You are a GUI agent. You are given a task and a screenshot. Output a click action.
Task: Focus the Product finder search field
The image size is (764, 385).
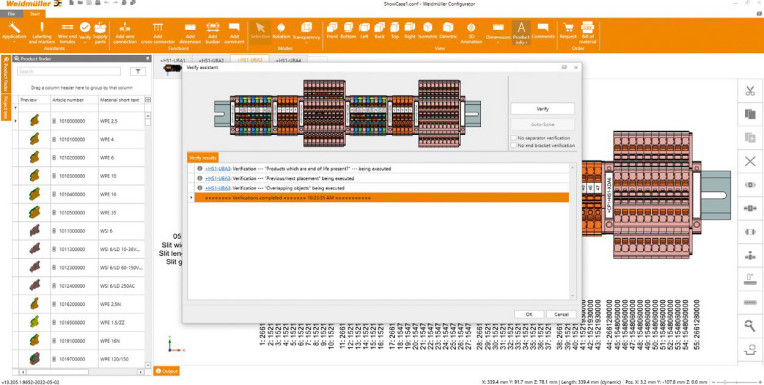(69, 72)
